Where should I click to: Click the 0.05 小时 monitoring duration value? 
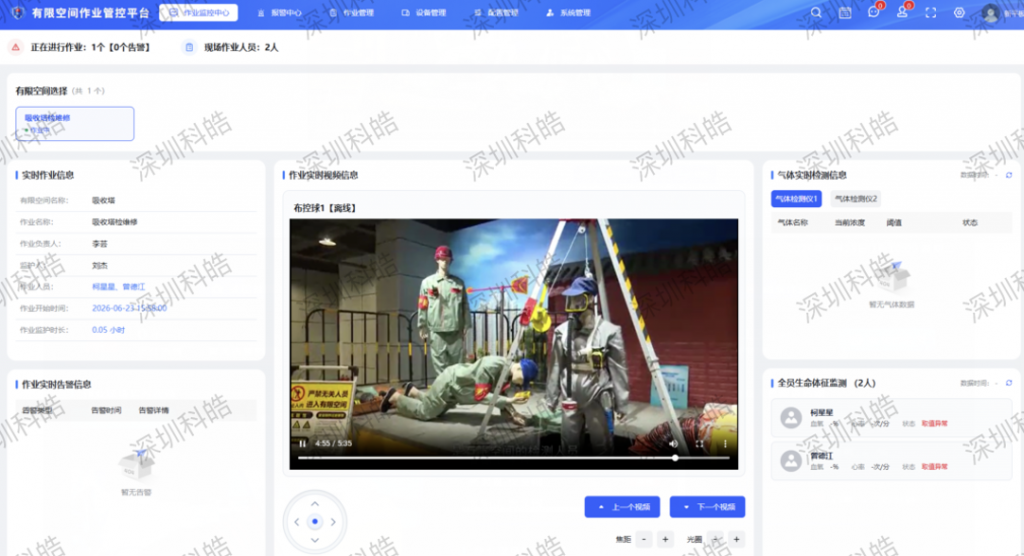108,330
